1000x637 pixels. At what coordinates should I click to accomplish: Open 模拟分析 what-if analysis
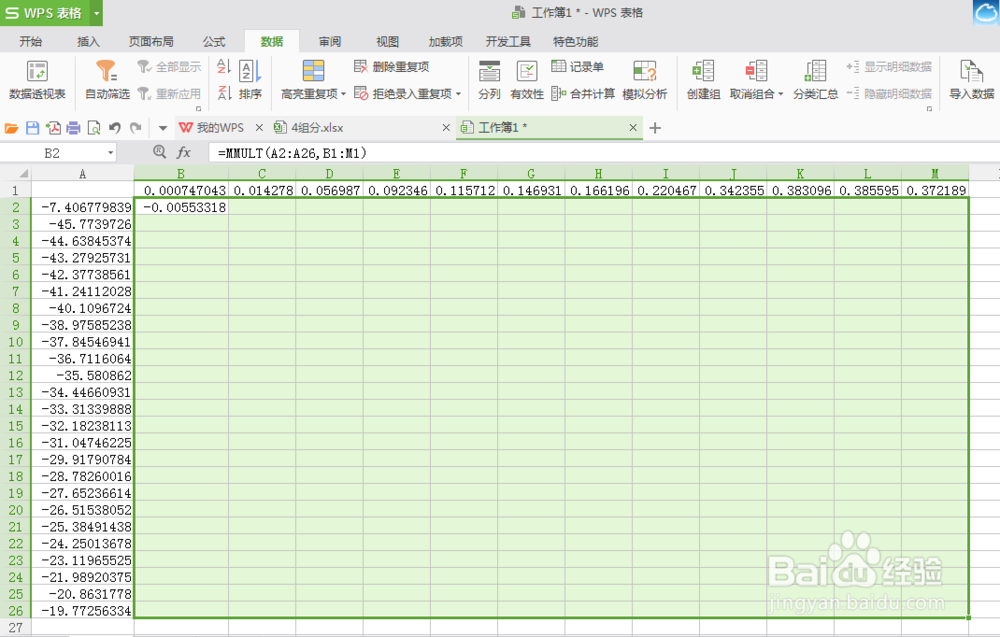point(645,80)
